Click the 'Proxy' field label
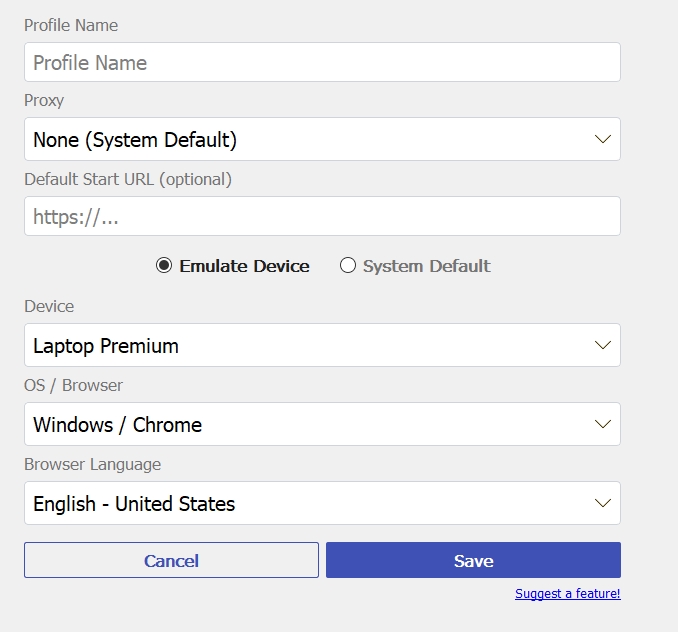Viewport: 678px width, 632px height. (x=44, y=101)
